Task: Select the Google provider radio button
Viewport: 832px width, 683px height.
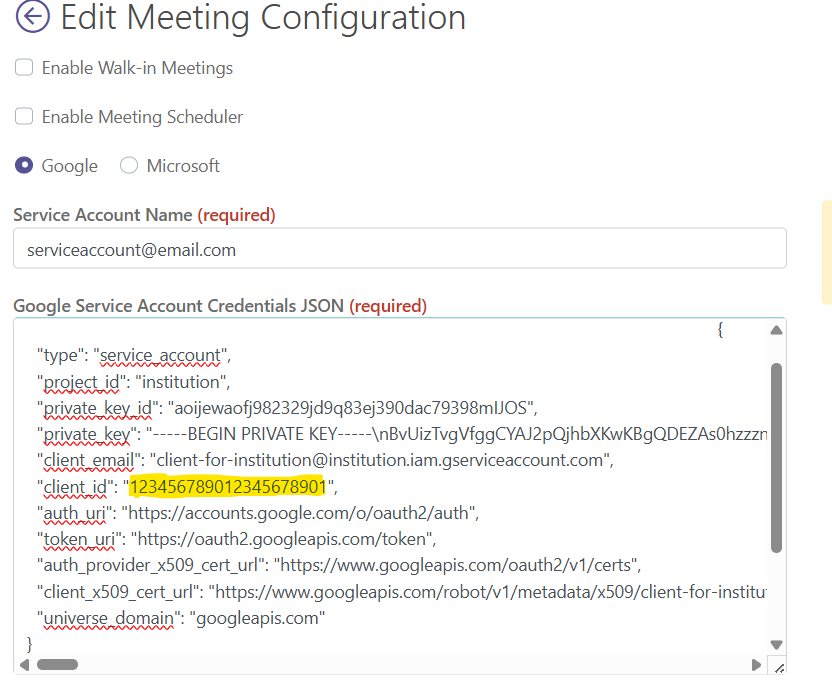Action: point(24,165)
